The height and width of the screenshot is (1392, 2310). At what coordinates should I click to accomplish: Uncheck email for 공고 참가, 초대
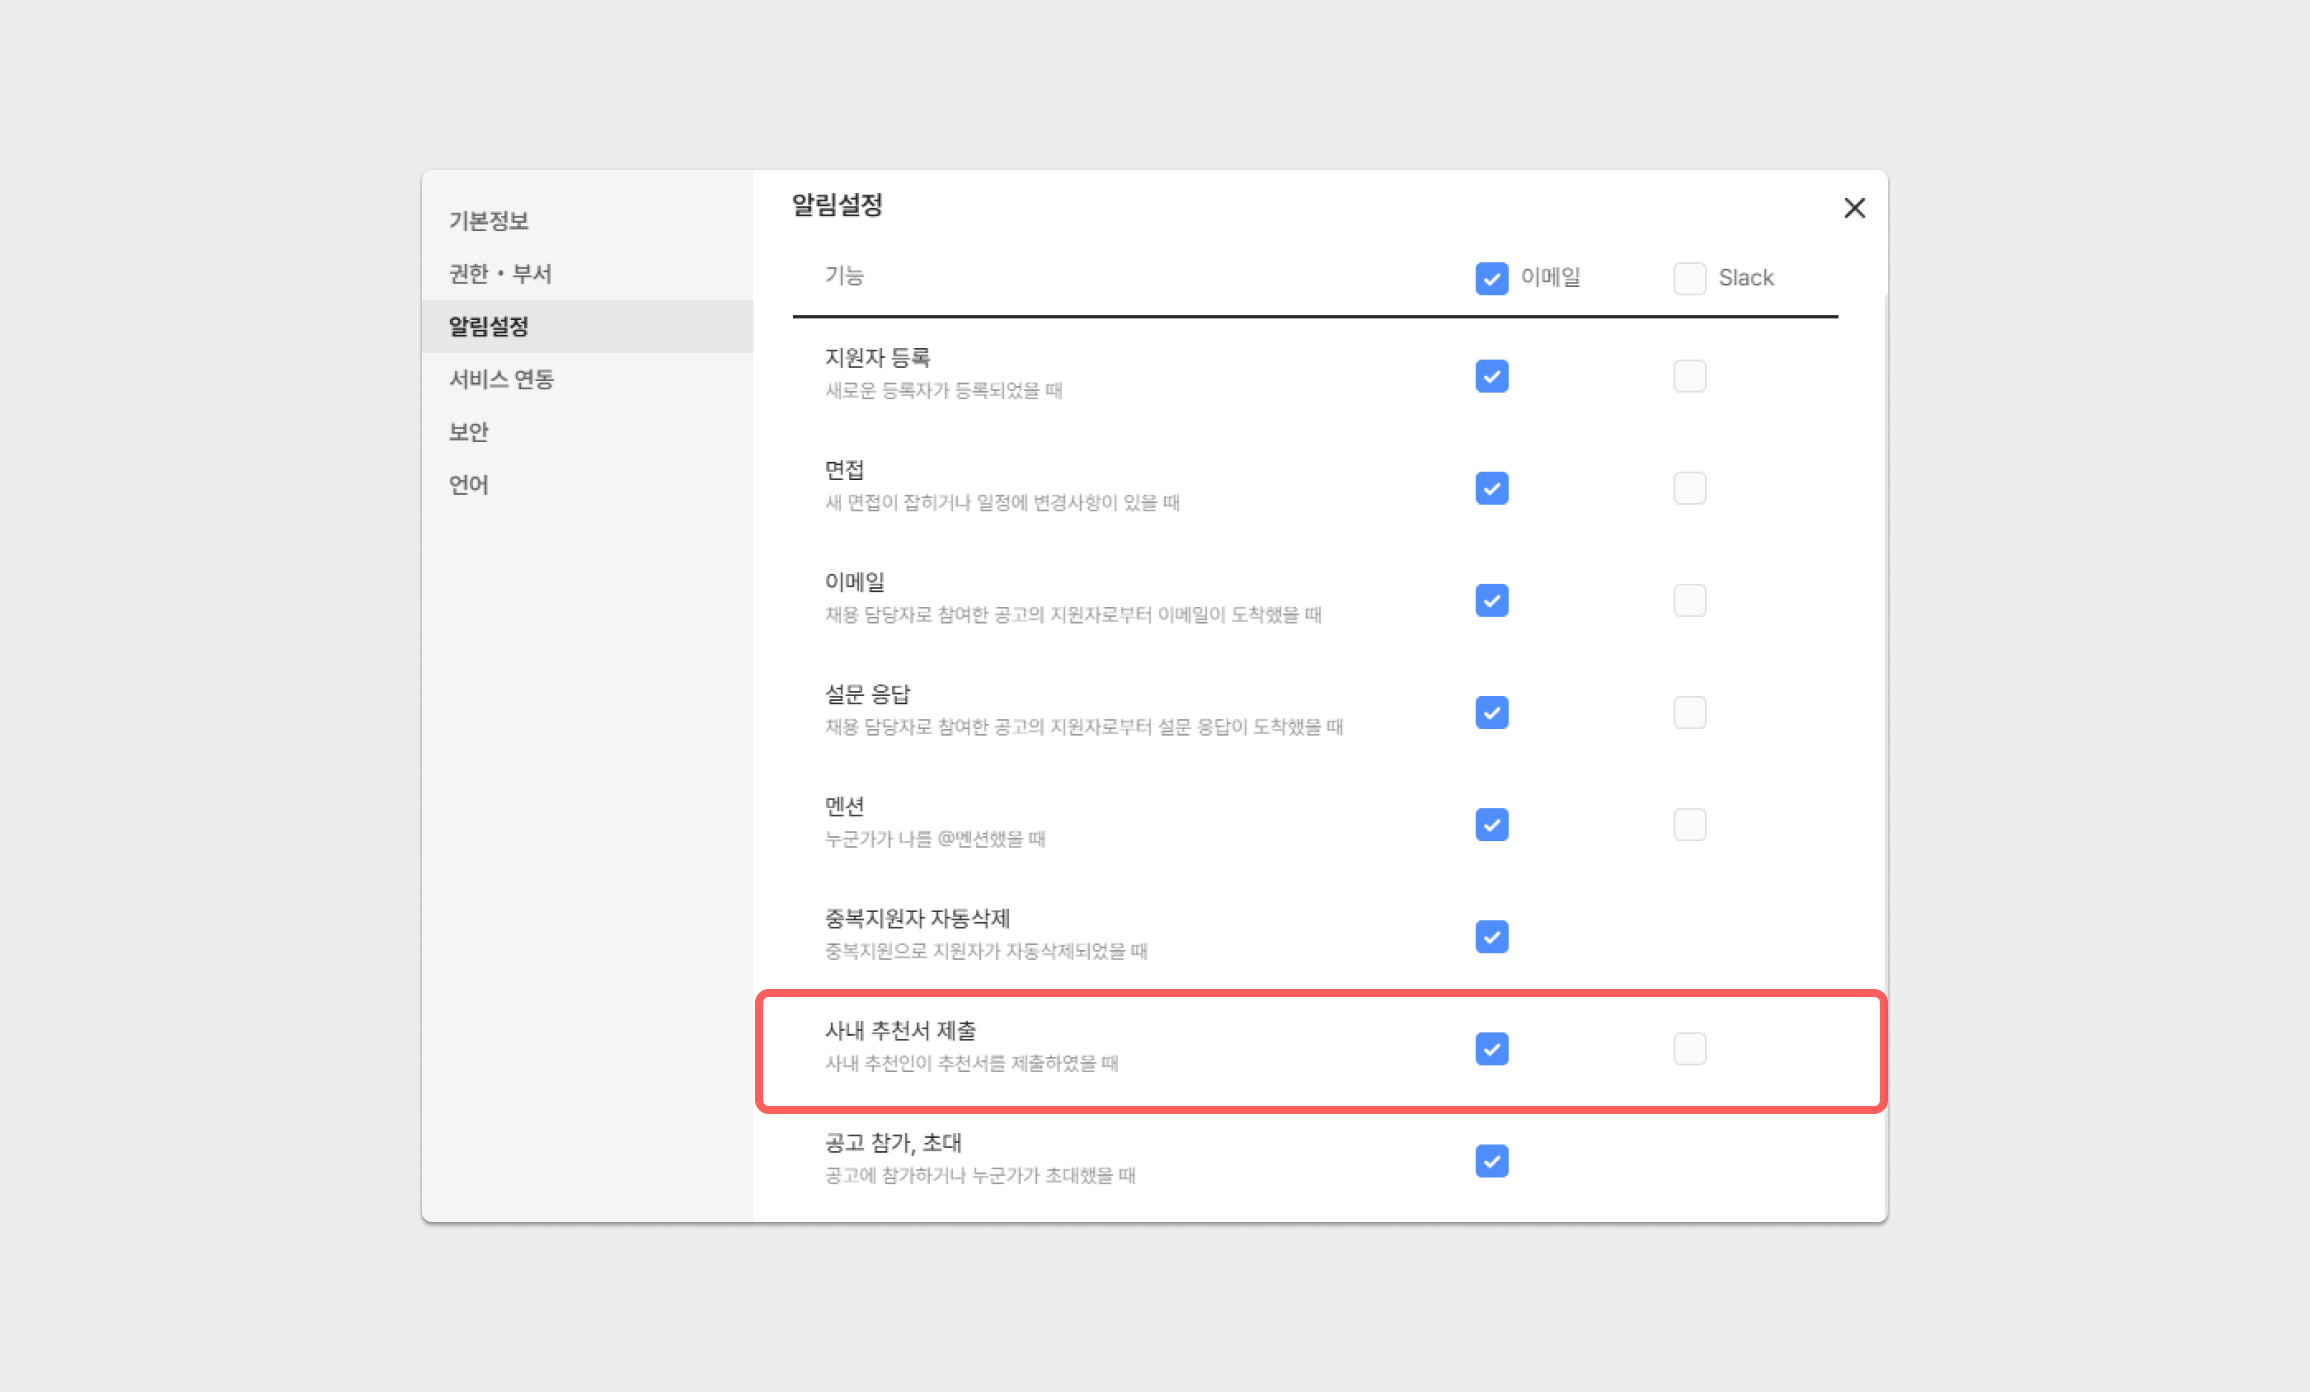tap(1491, 1161)
